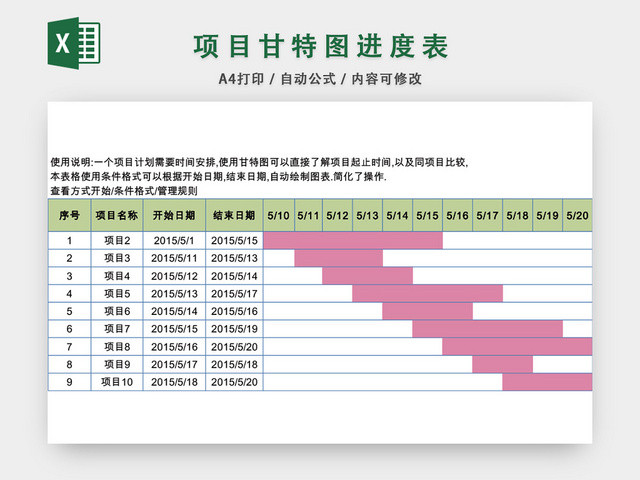The height and width of the screenshot is (480, 640).
Task: Click the pink Gantt bar for 项目6
Action: [427, 311]
